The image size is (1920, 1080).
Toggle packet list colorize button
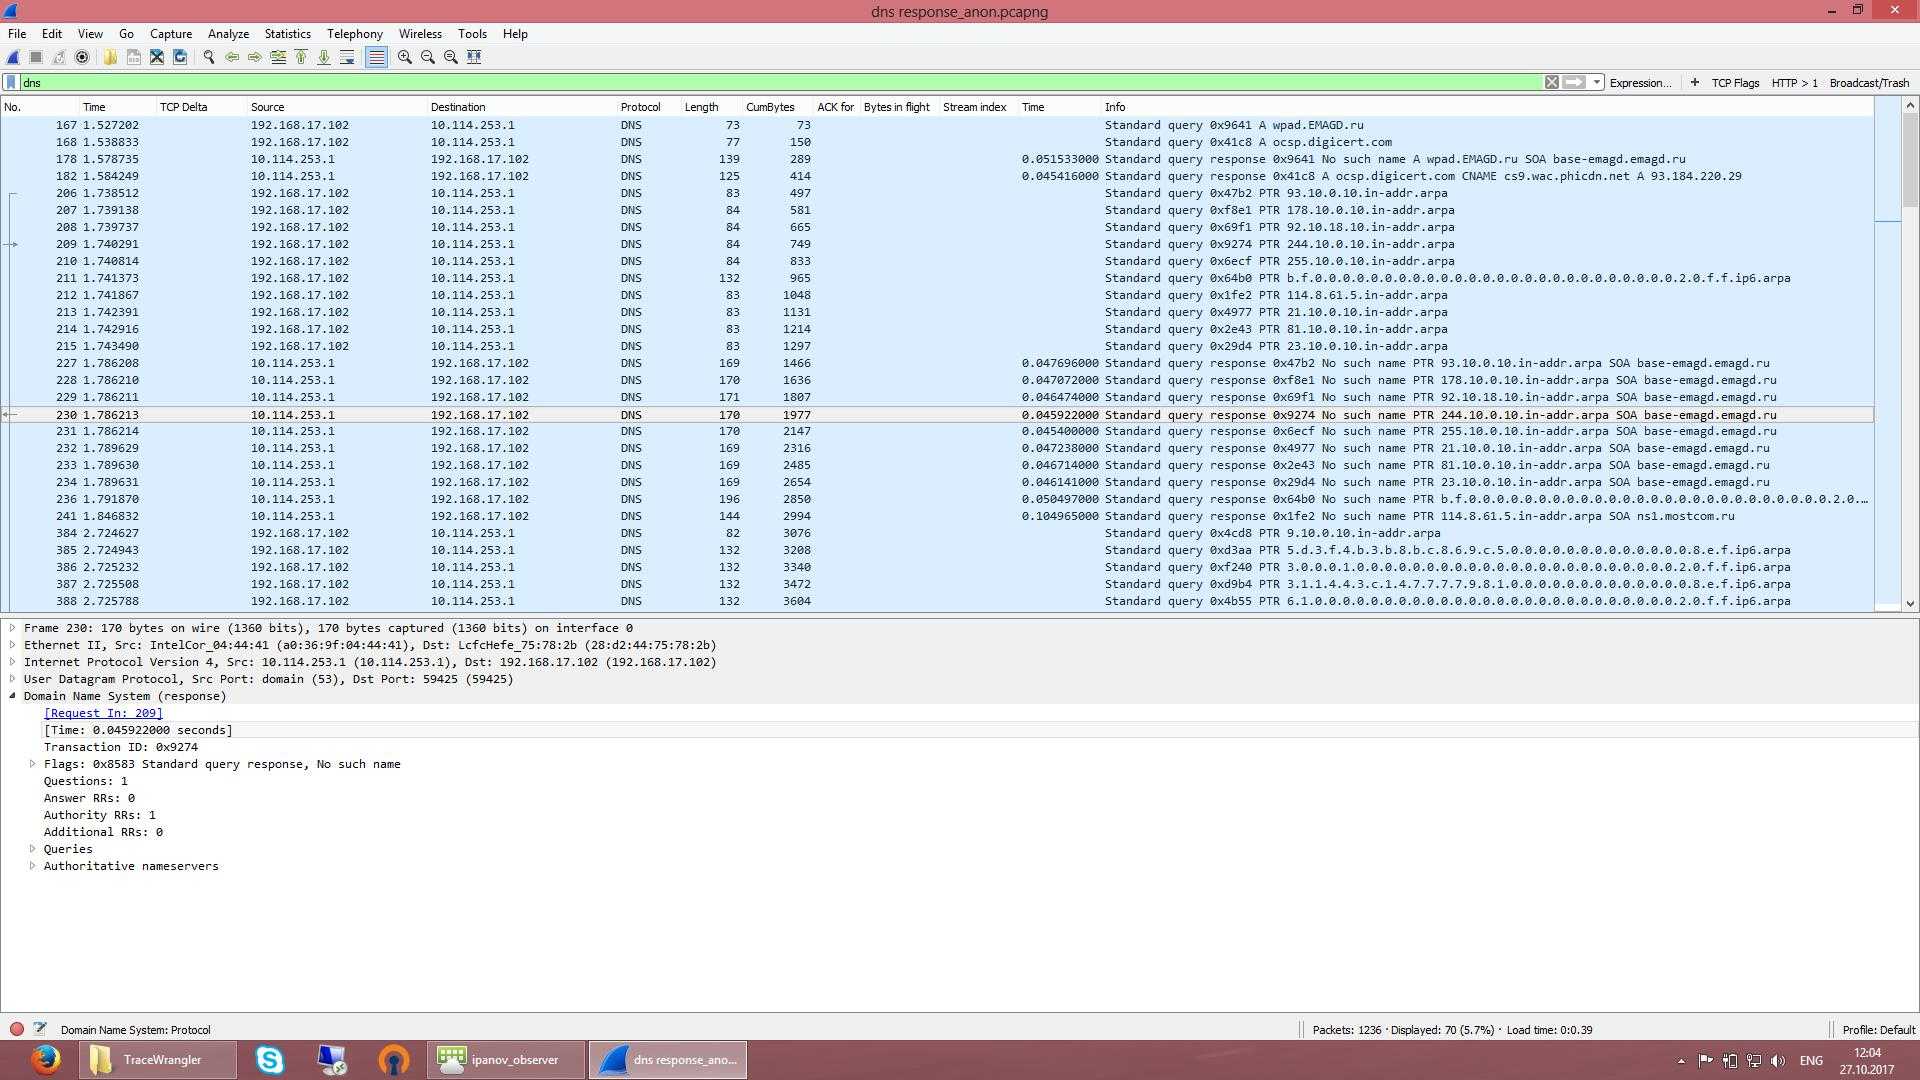(x=376, y=57)
